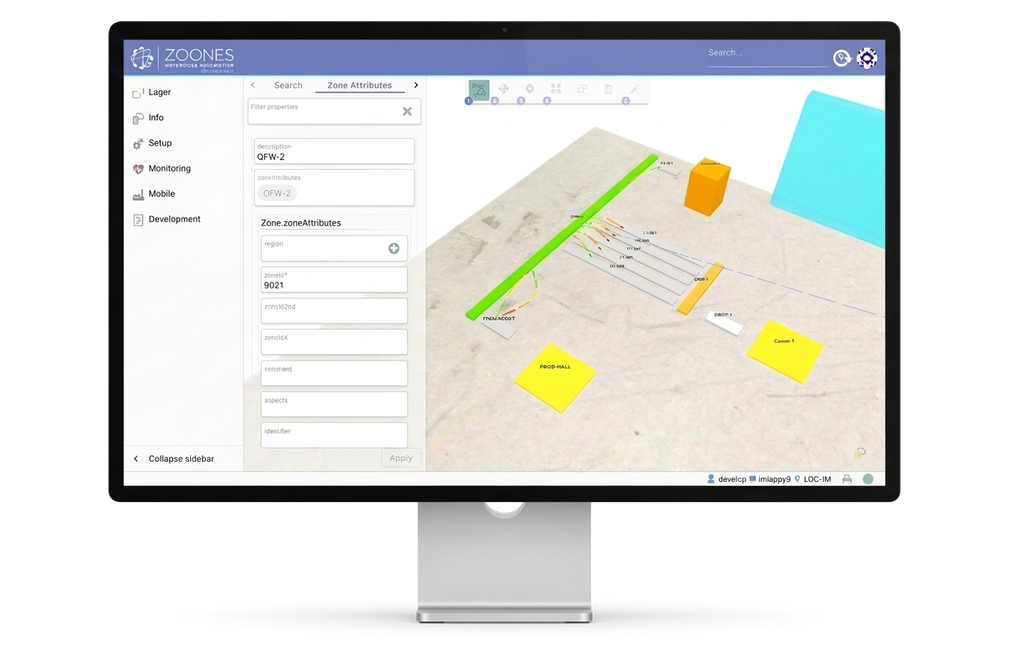Open the clipboard tool in the viewport toolbar

coord(608,89)
